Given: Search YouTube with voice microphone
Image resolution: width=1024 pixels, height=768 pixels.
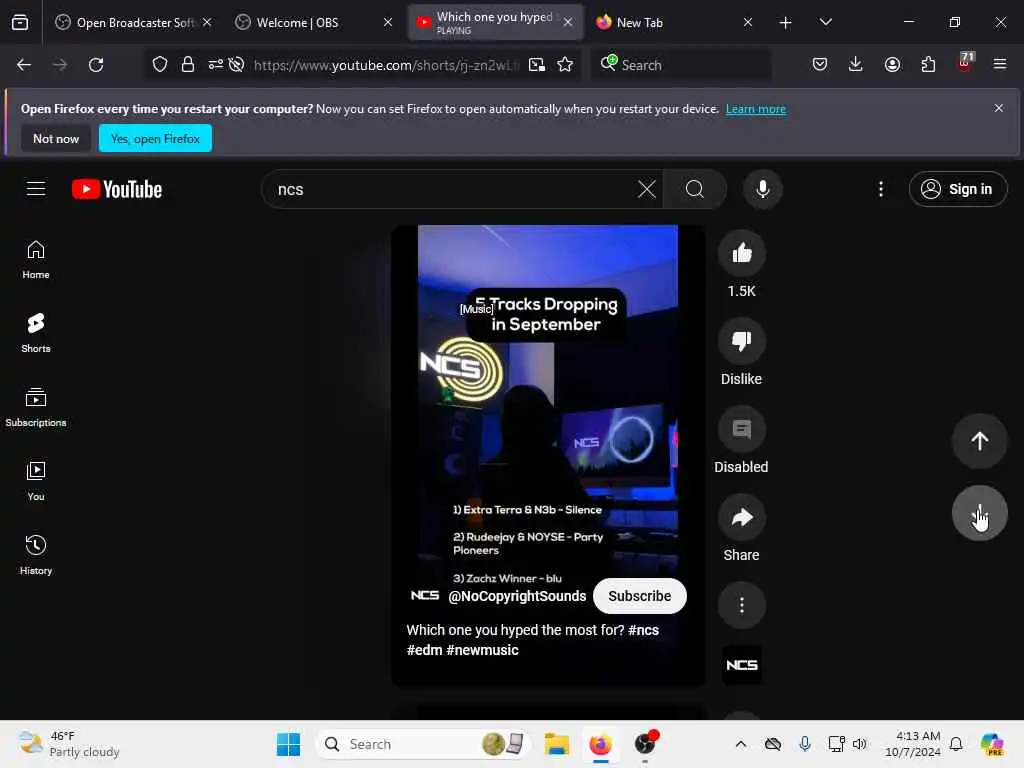Looking at the screenshot, I should point(762,189).
